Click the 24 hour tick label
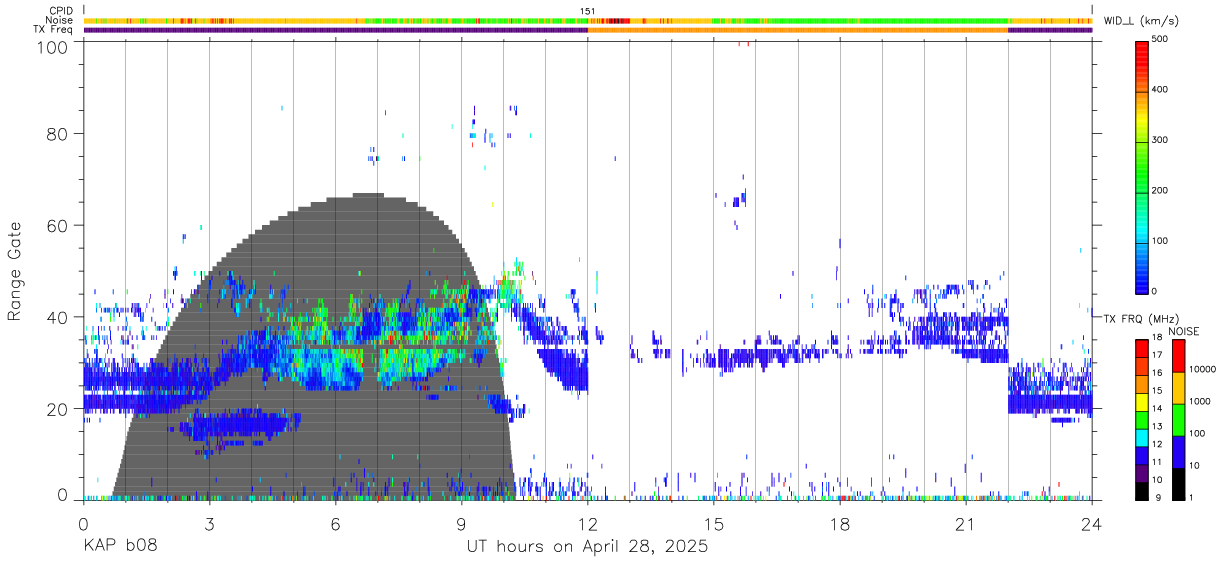 [1092, 524]
